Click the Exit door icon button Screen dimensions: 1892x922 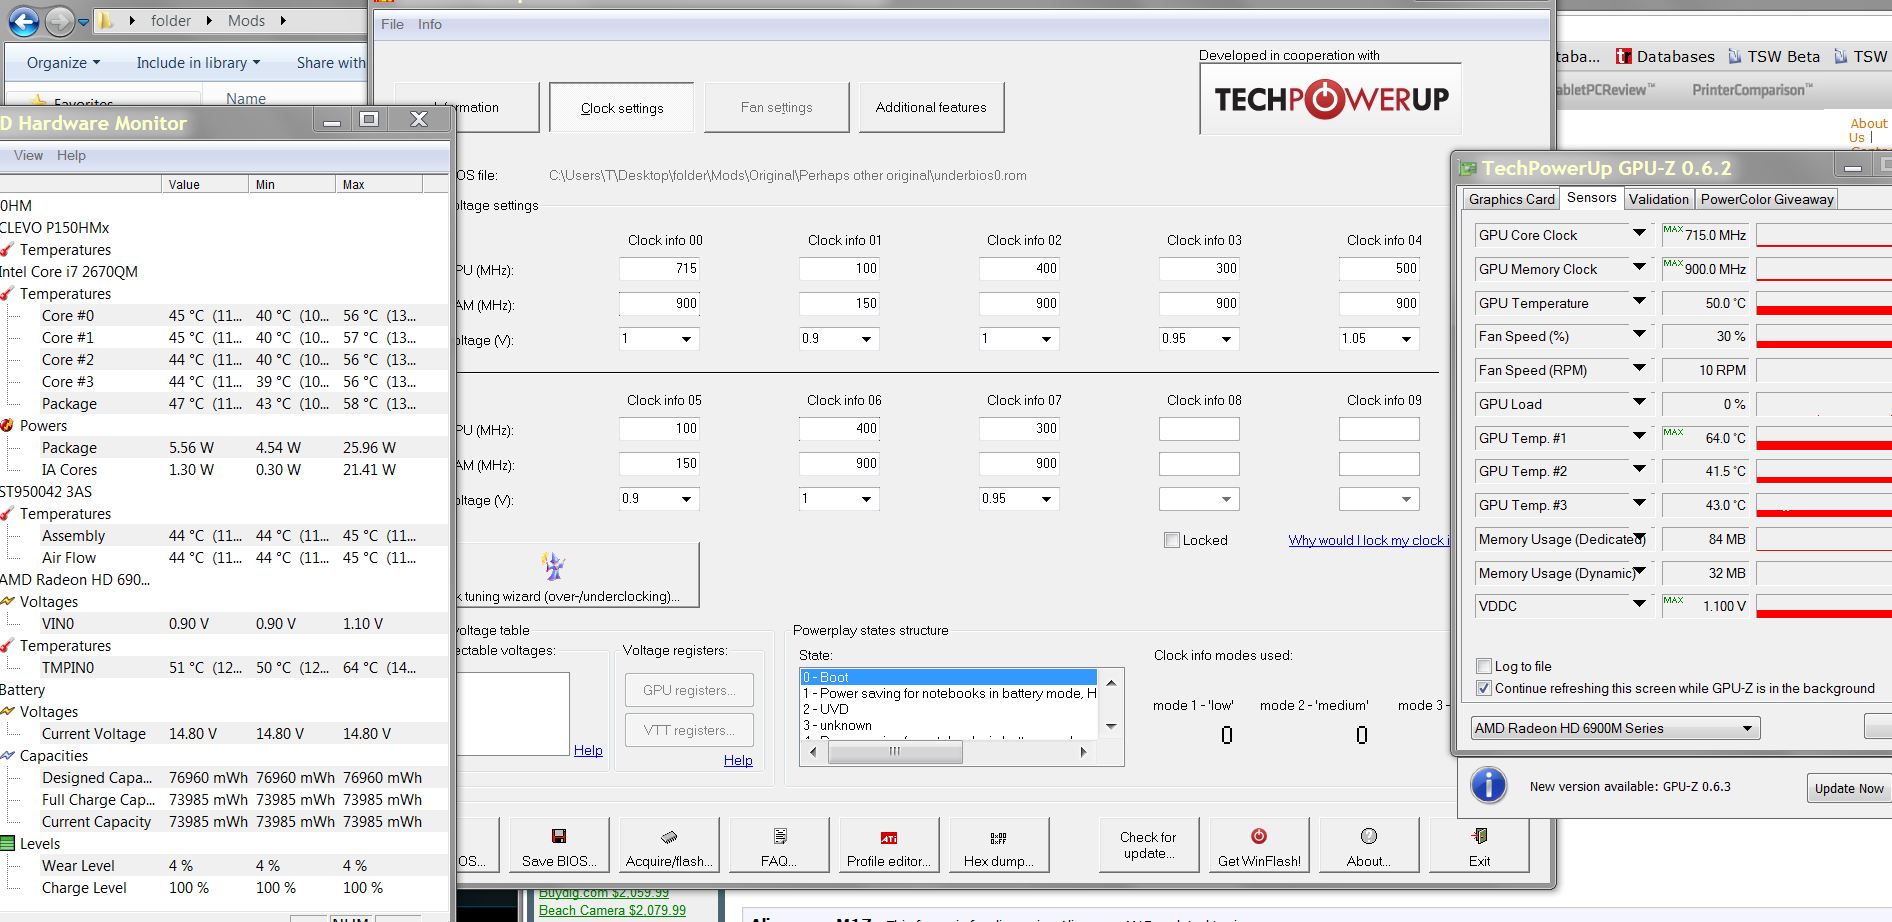click(1479, 845)
